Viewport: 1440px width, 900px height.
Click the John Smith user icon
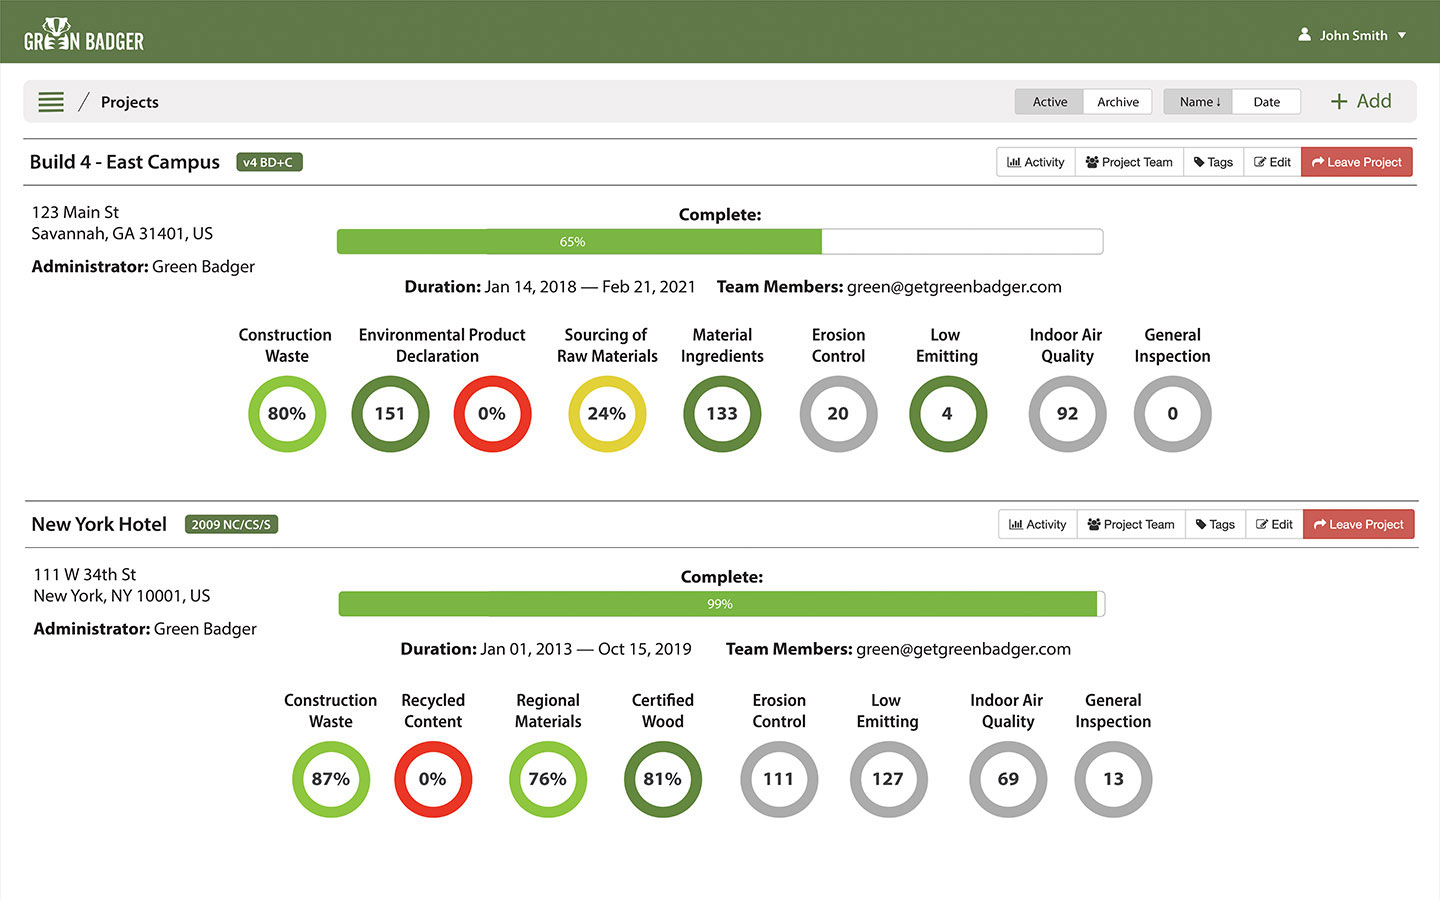(1305, 34)
